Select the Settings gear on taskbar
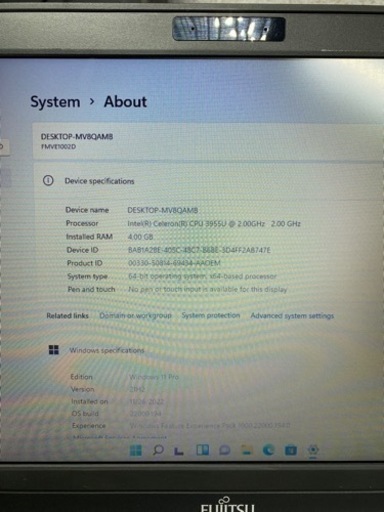Viewport: 384px width, 512px height. [x=313, y=450]
